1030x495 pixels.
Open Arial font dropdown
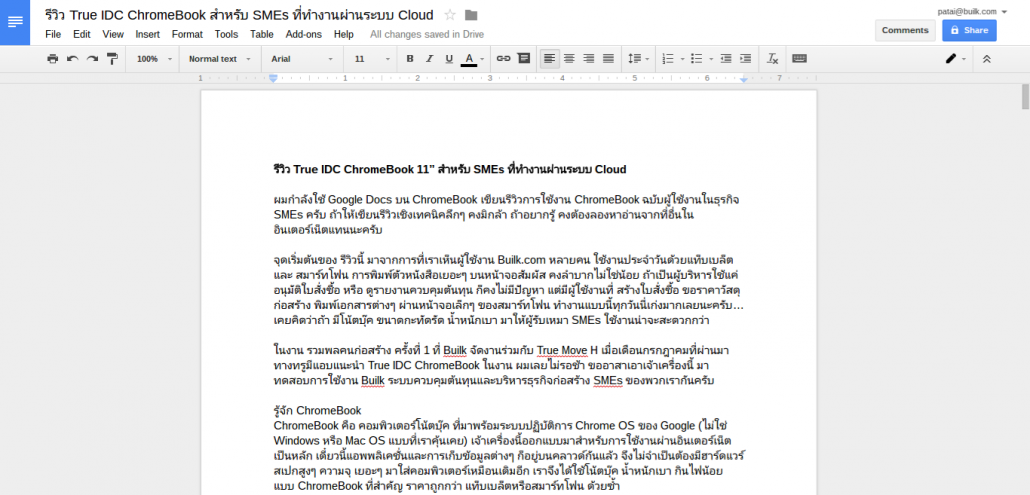point(302,59)
